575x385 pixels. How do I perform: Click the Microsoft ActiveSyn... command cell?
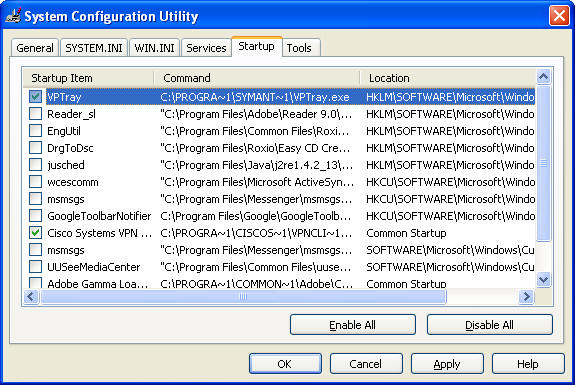tap(257, 182)
